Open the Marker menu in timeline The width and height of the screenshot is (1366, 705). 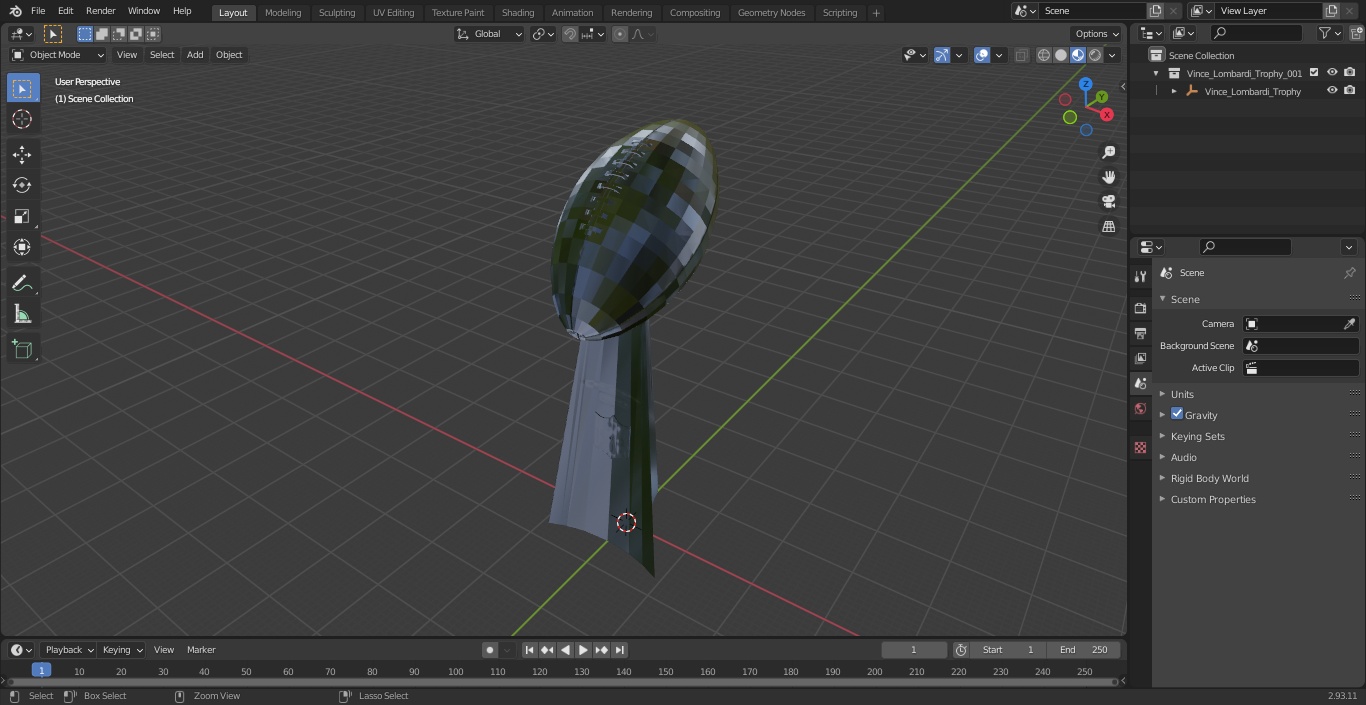201,650
